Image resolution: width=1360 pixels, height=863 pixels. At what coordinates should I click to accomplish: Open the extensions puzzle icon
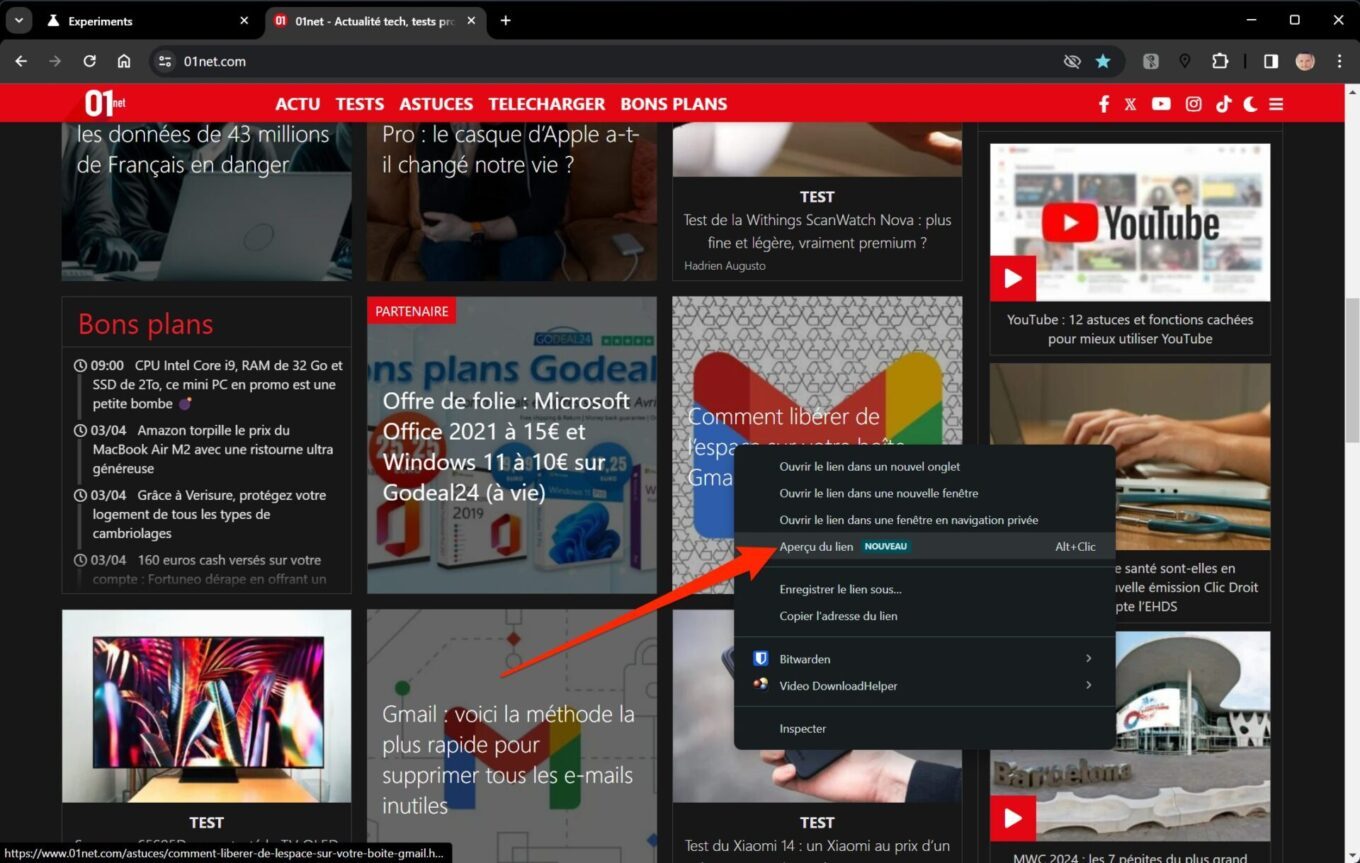[1219, 61]
